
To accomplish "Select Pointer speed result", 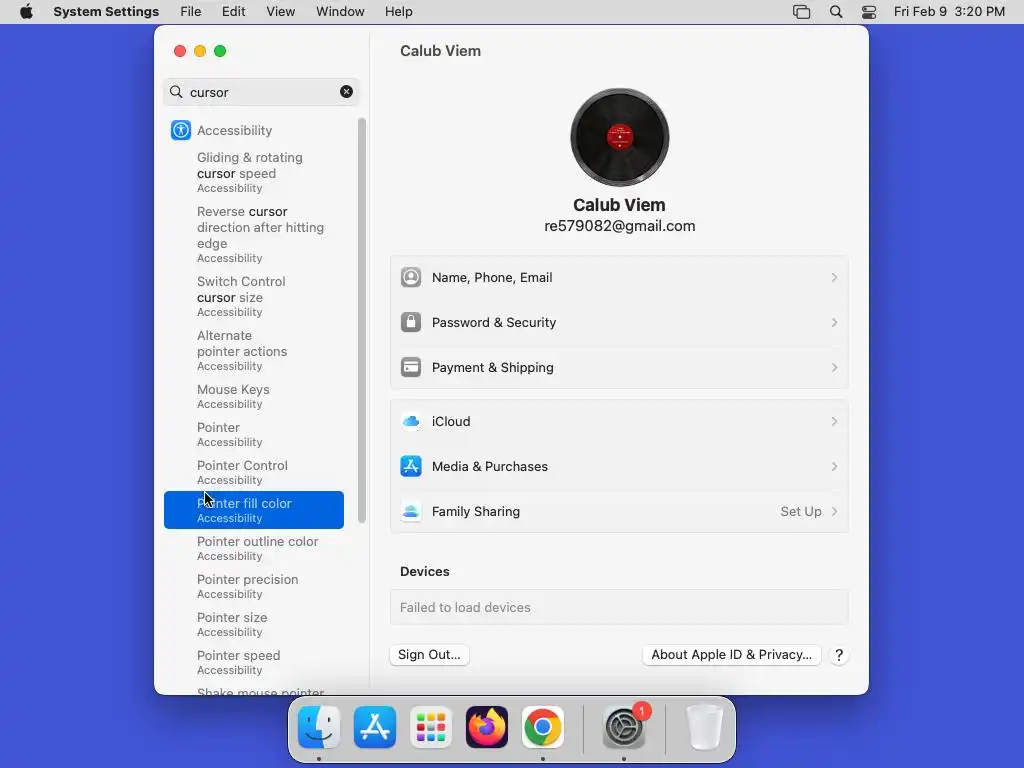I will tap(254, 662).
